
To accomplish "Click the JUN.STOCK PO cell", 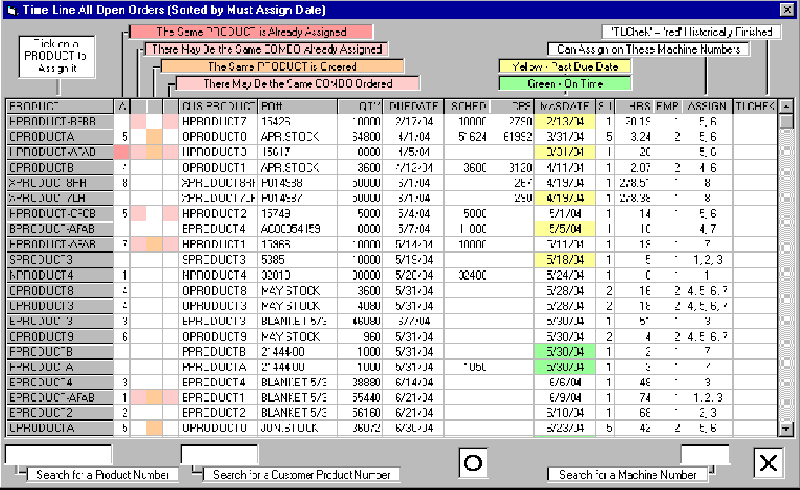I will click(x=297, y=428).
